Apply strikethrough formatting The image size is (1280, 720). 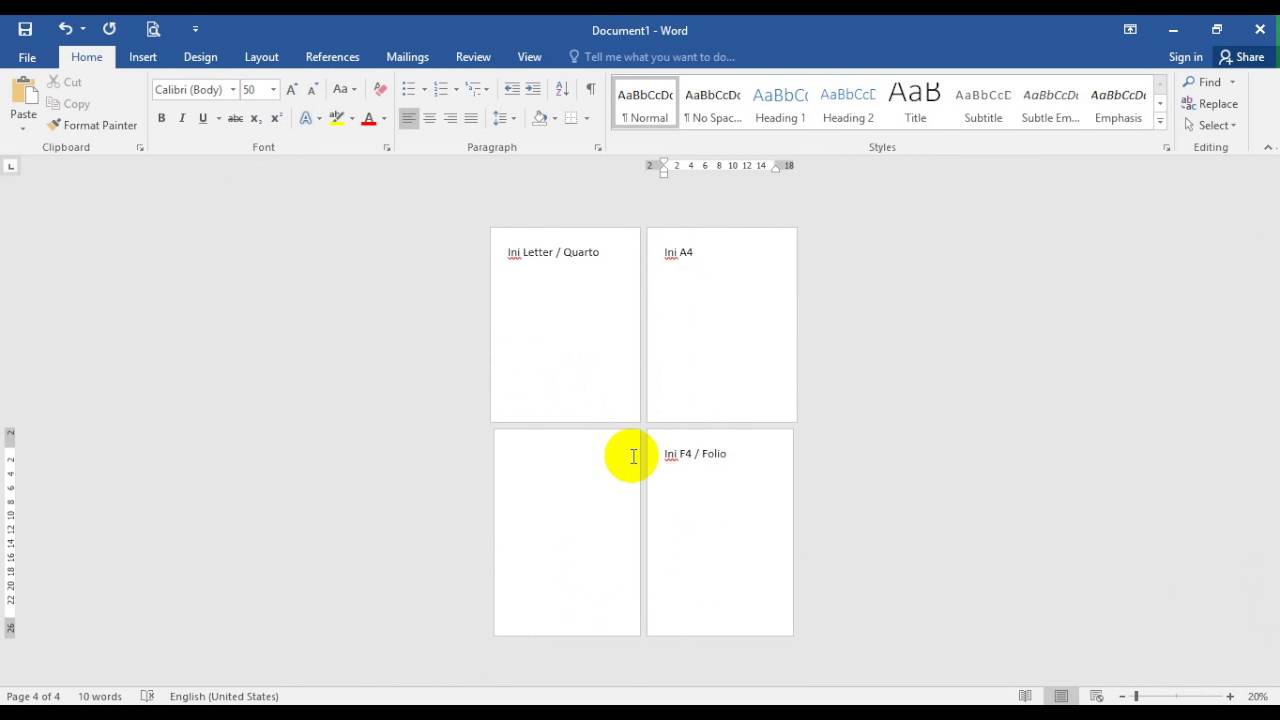click(235, 118)
